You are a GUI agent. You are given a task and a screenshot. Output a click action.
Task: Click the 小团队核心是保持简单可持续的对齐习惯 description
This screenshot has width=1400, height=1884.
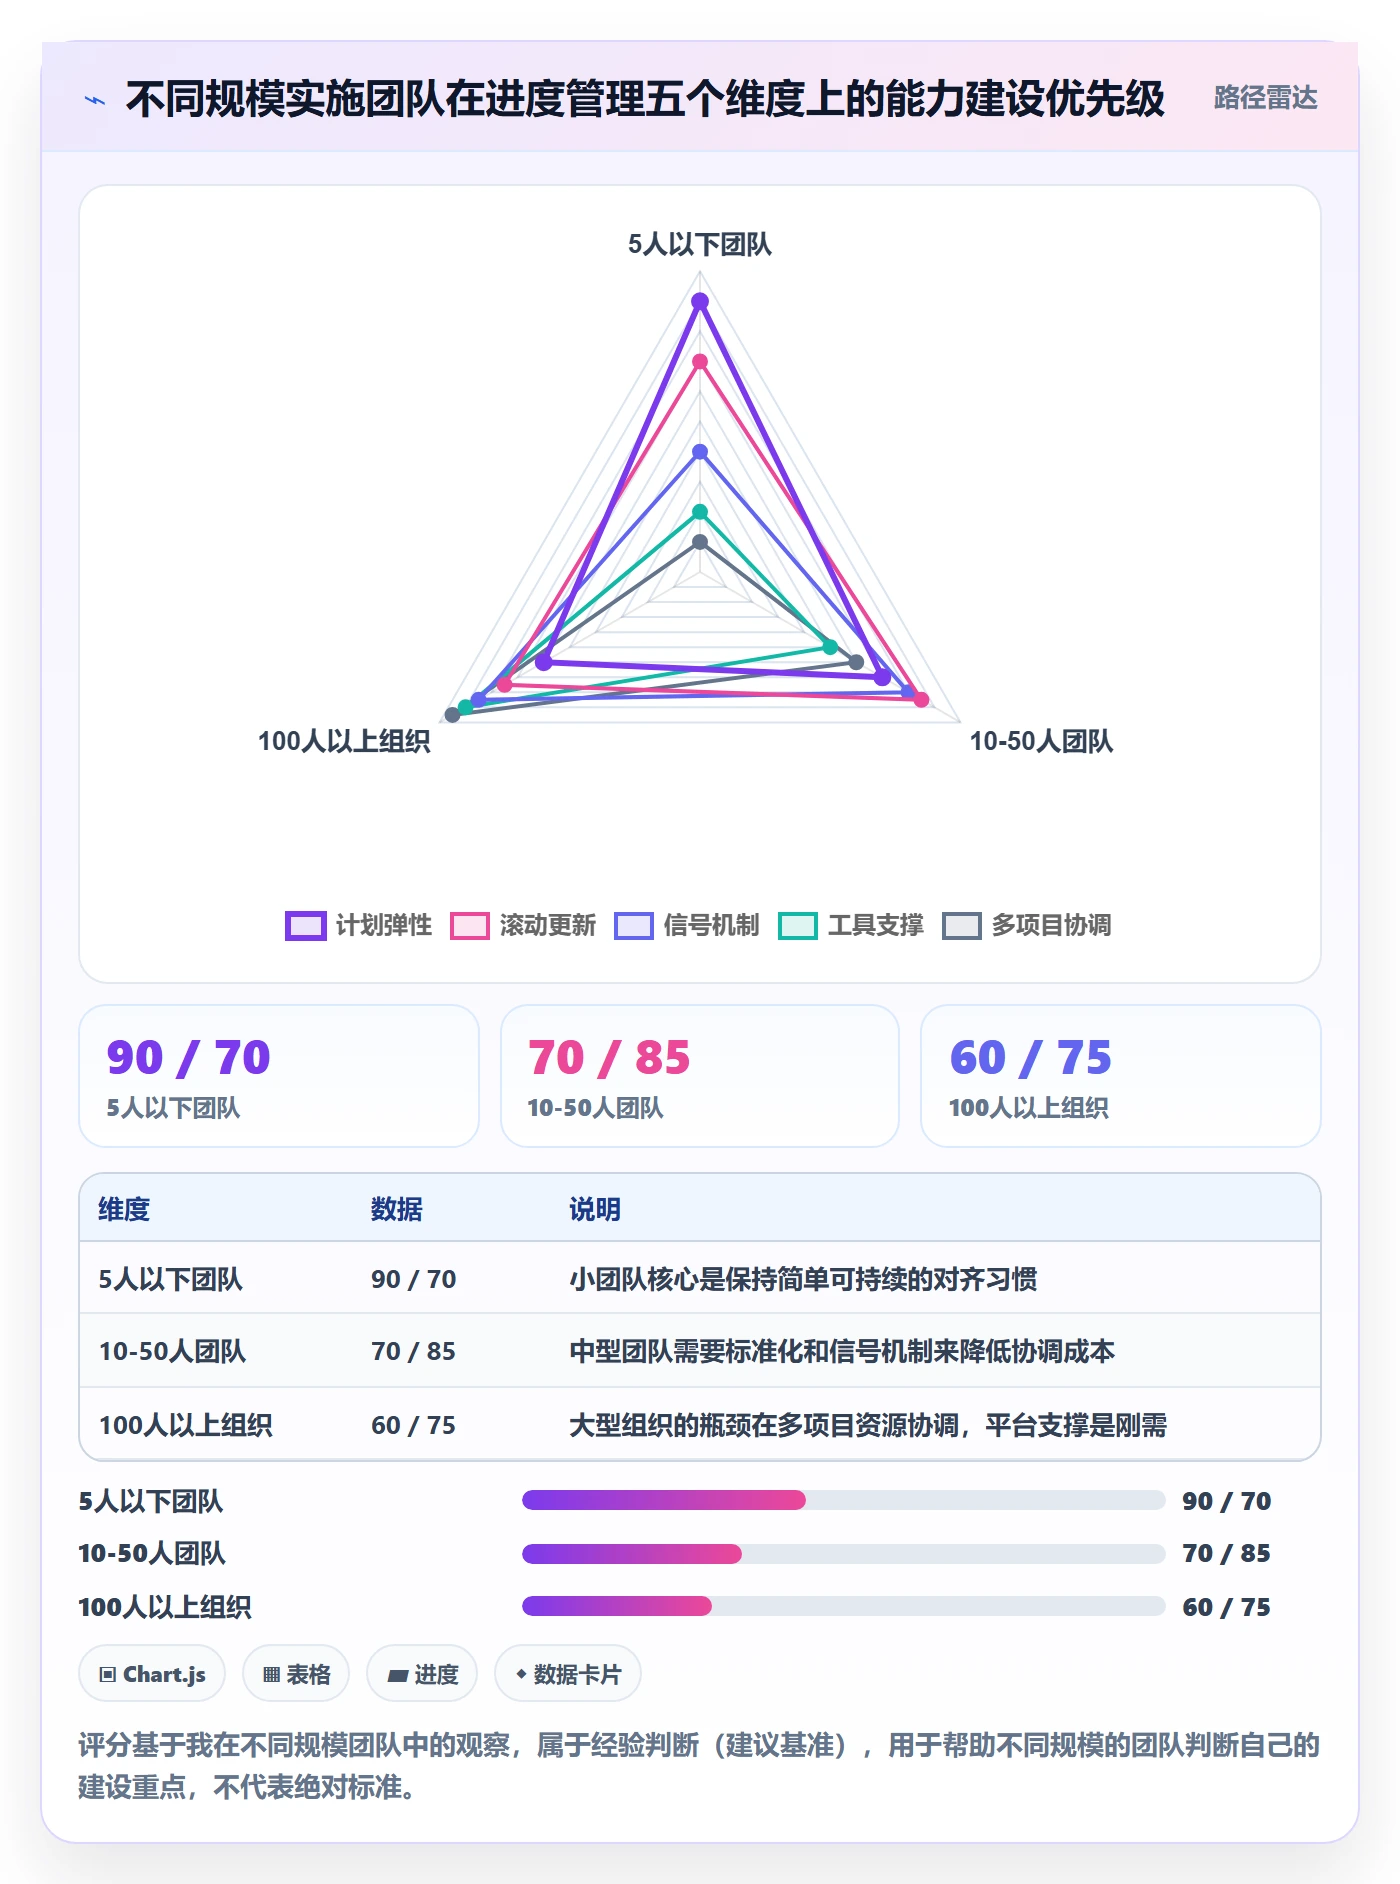click(803, 1279)
